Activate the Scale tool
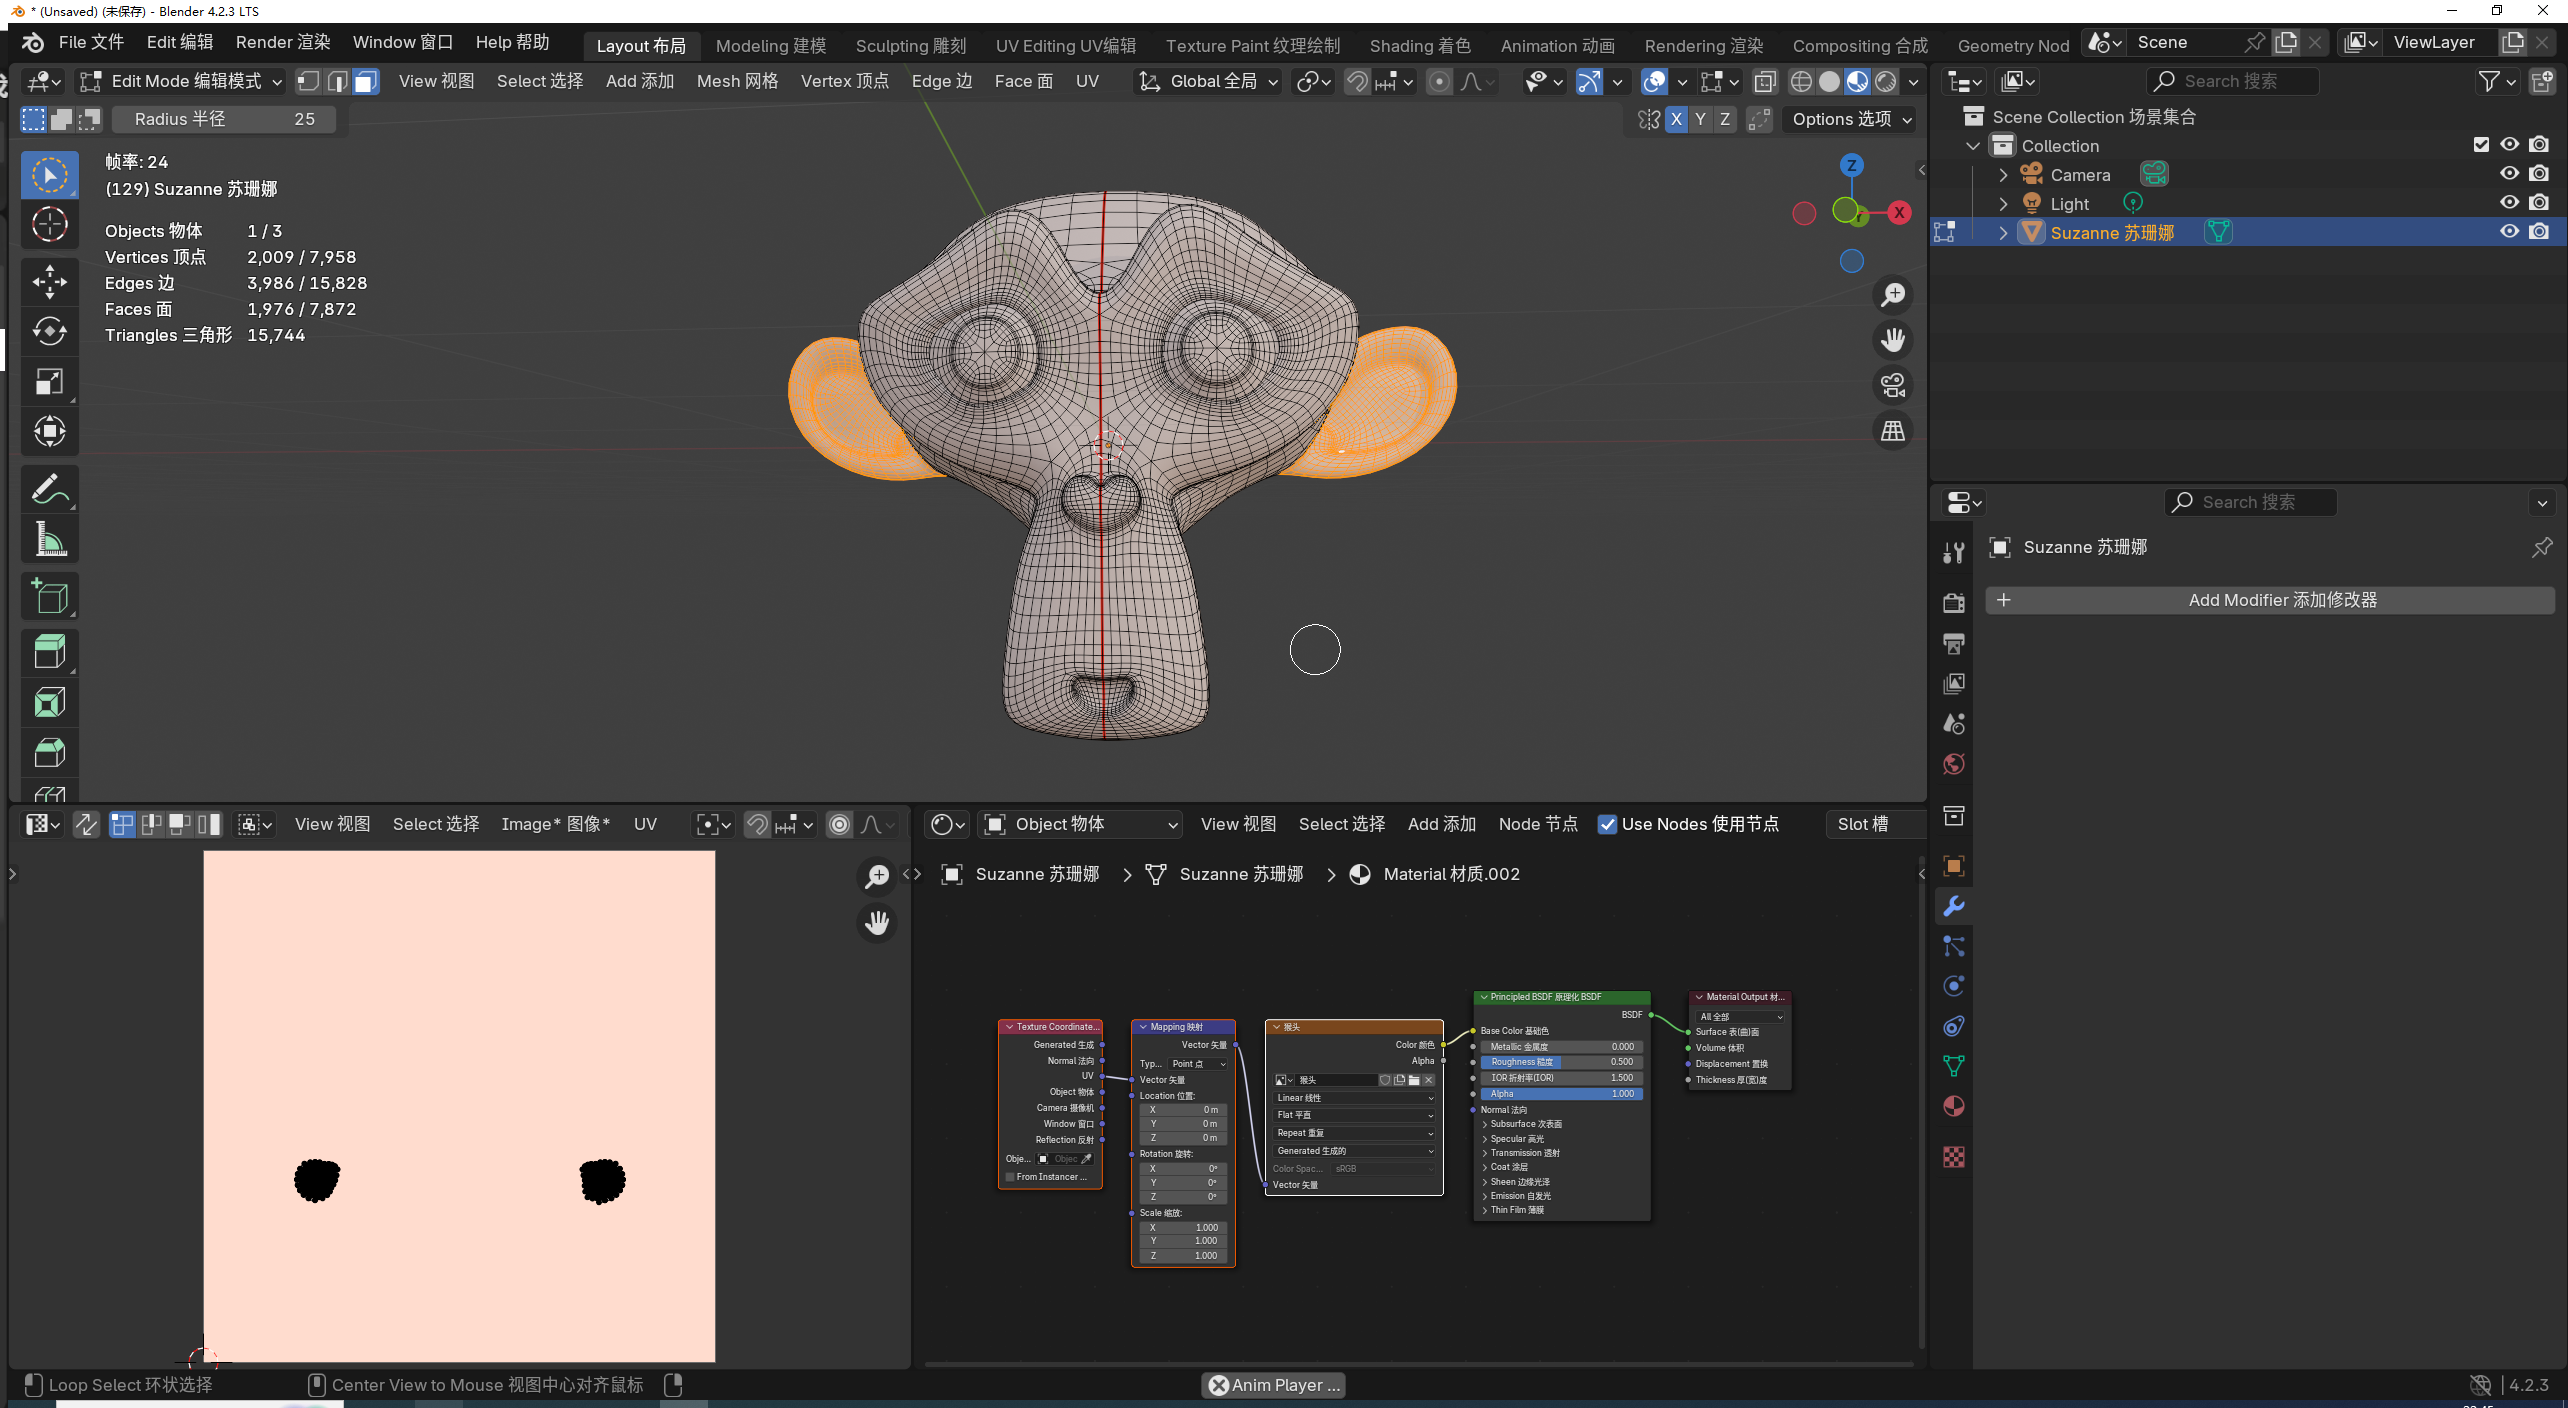Screen dimensions: 2568x1408 coord(49,382)
